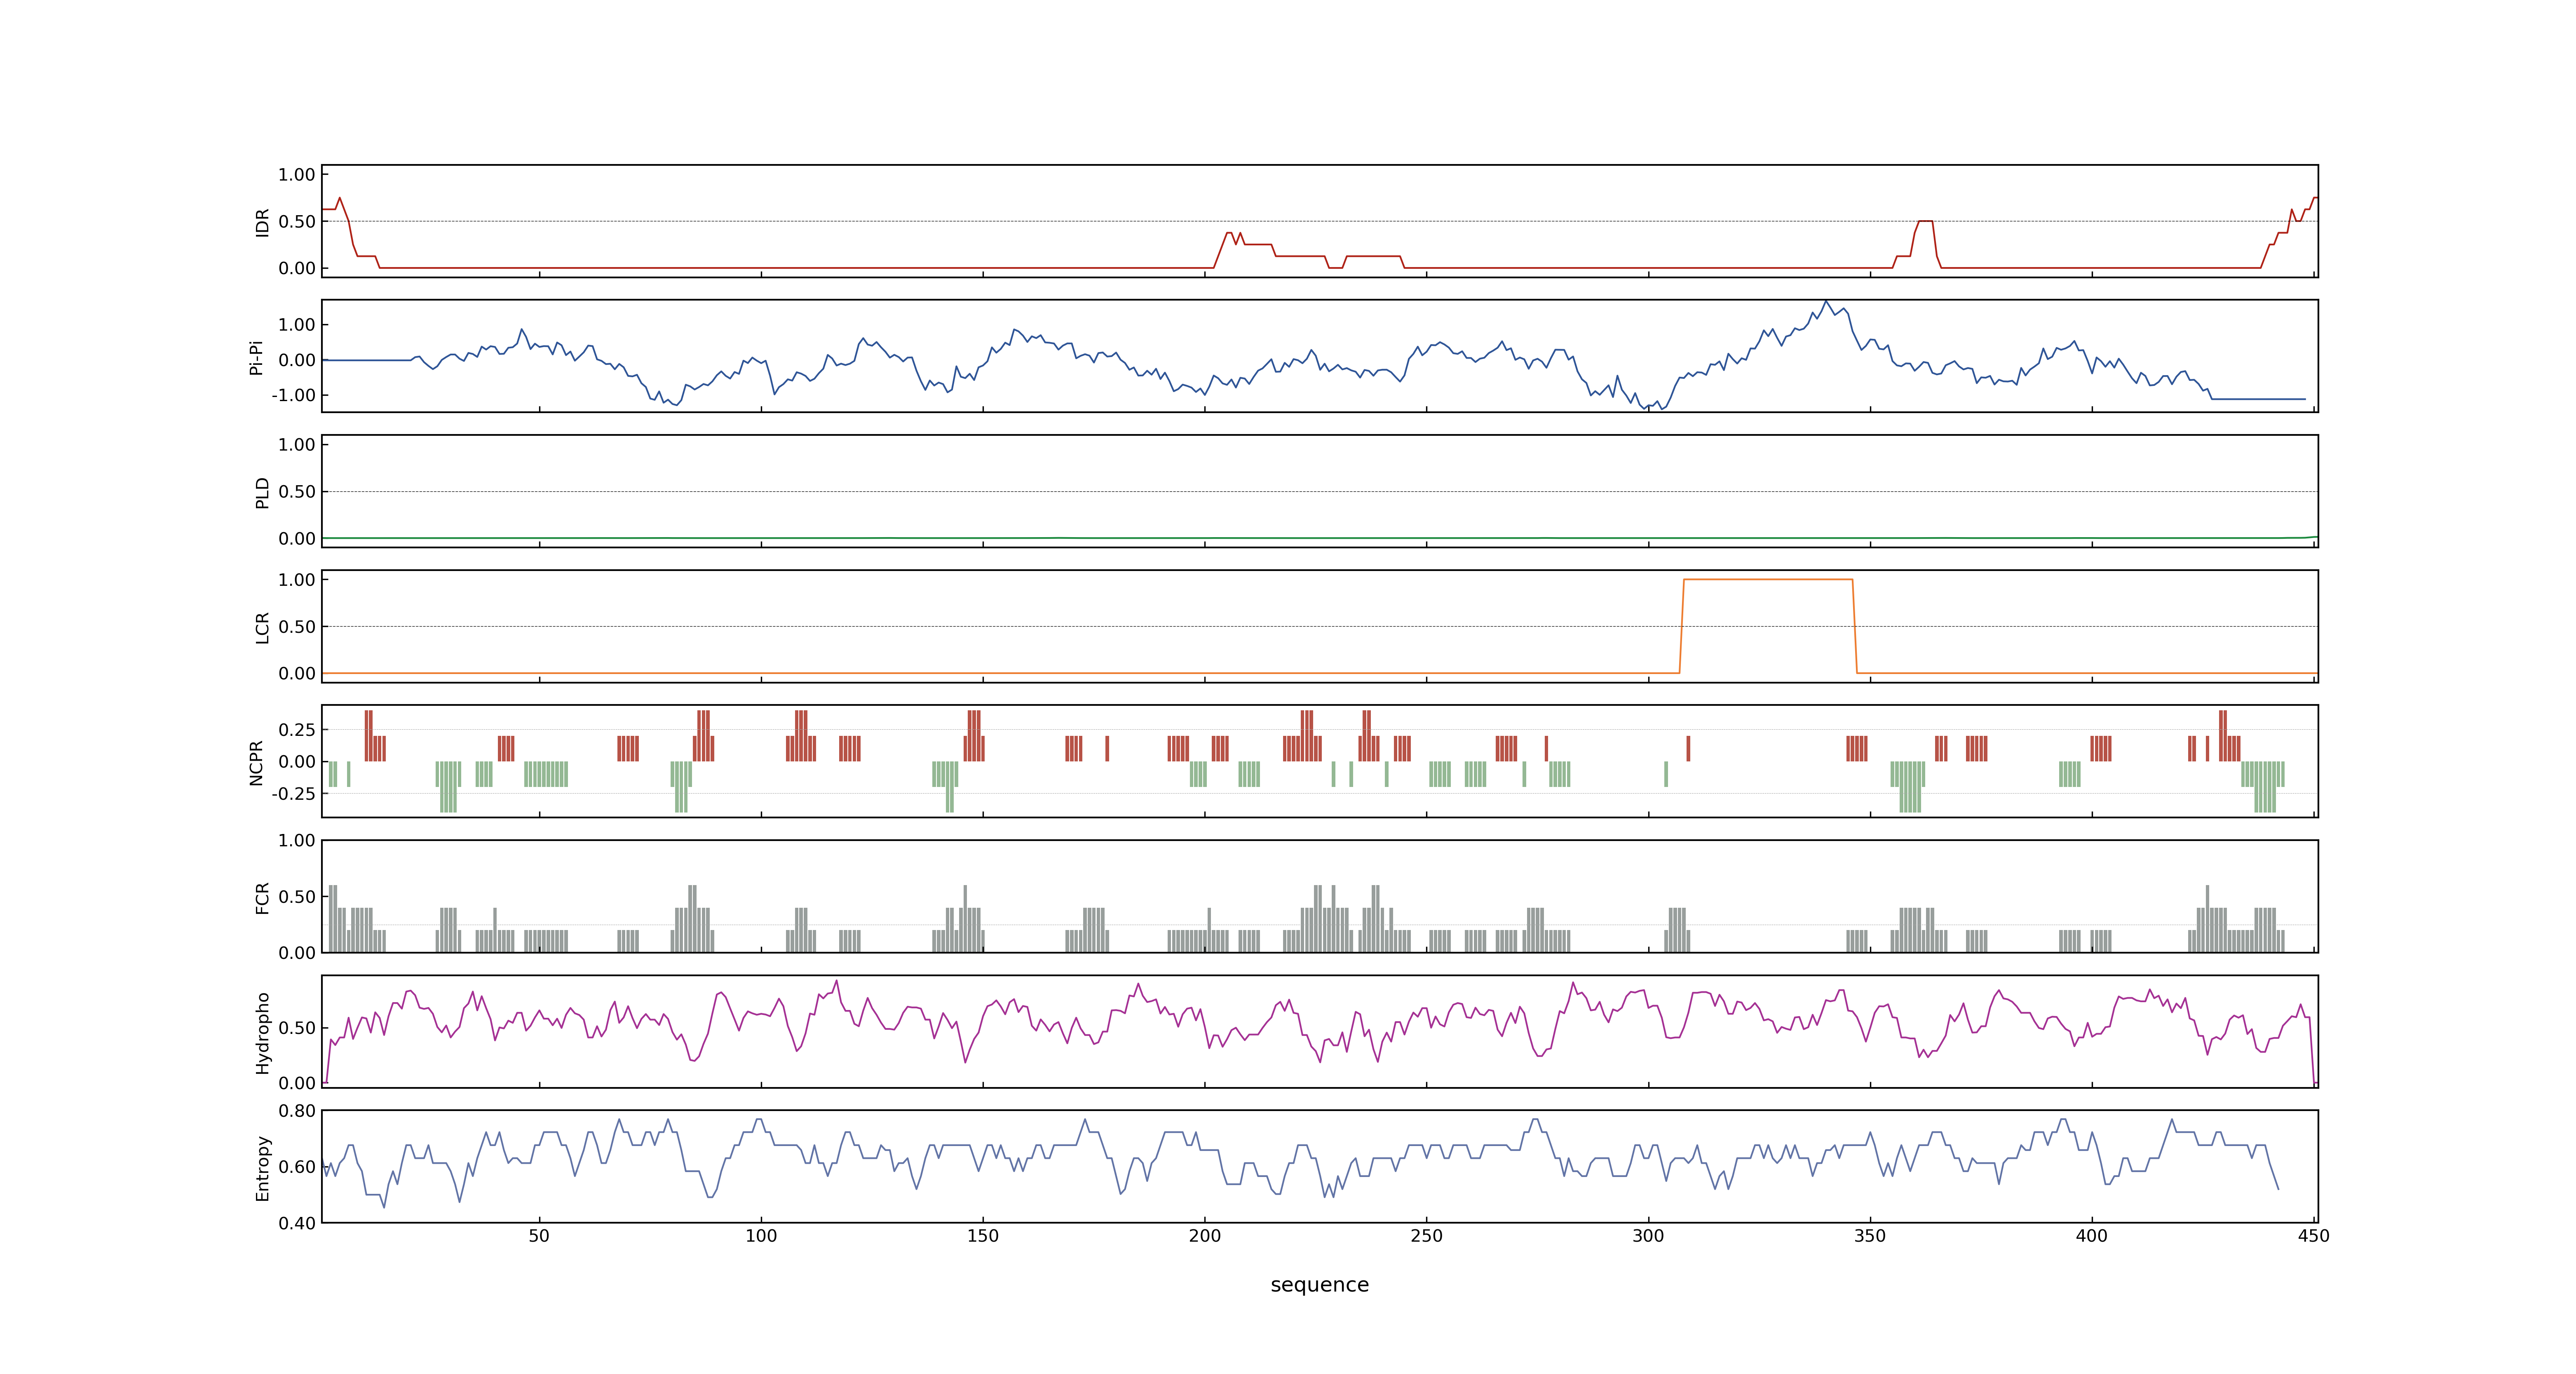This screenshot has height=1374, width=2576.
Task: Click x-axis tick label 350
Action: (1870, 1236)
